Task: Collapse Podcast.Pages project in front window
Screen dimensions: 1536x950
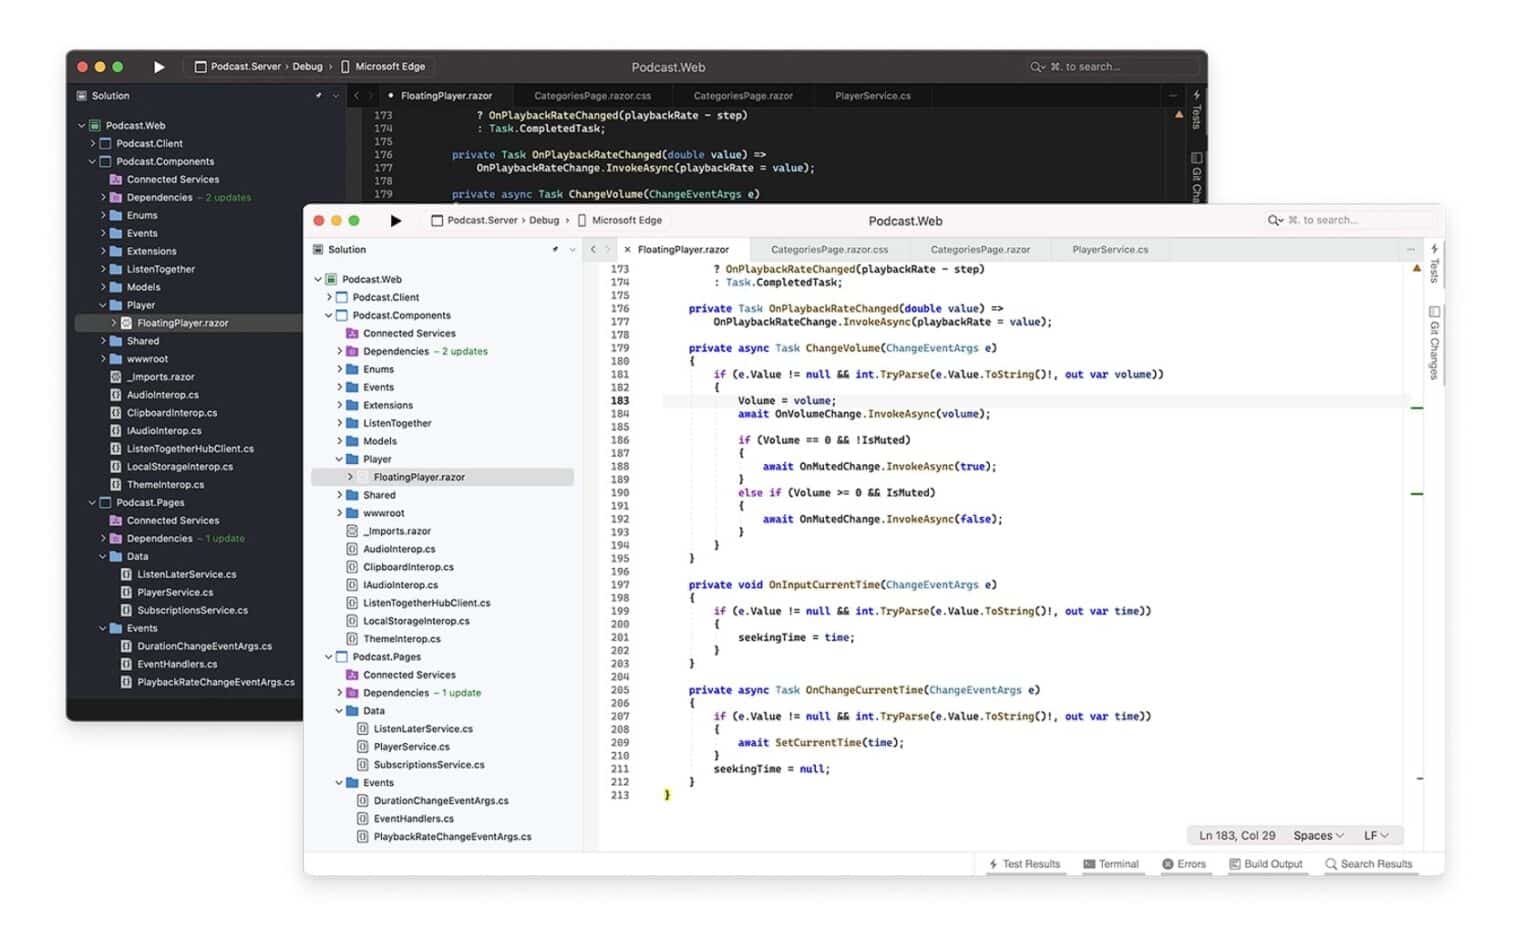Action: [x=329, y=658]
